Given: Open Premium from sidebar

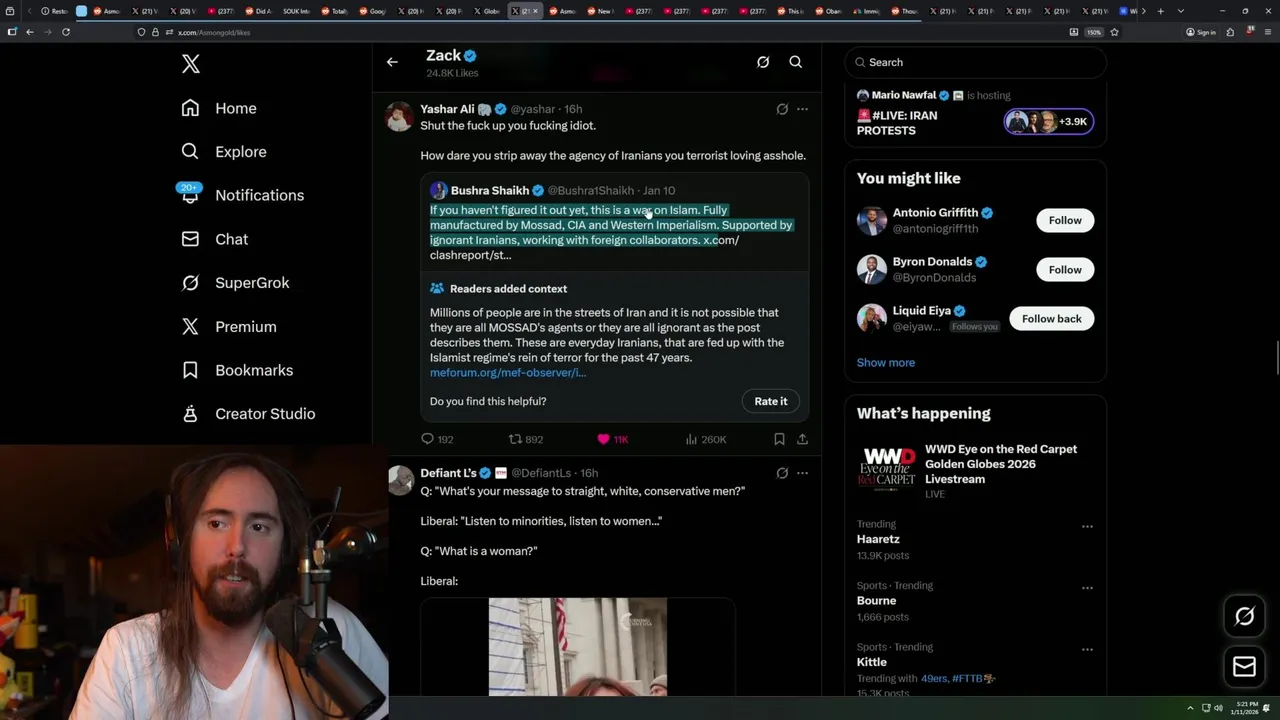Looking at the screenshot, I should [x=229, y=327].
